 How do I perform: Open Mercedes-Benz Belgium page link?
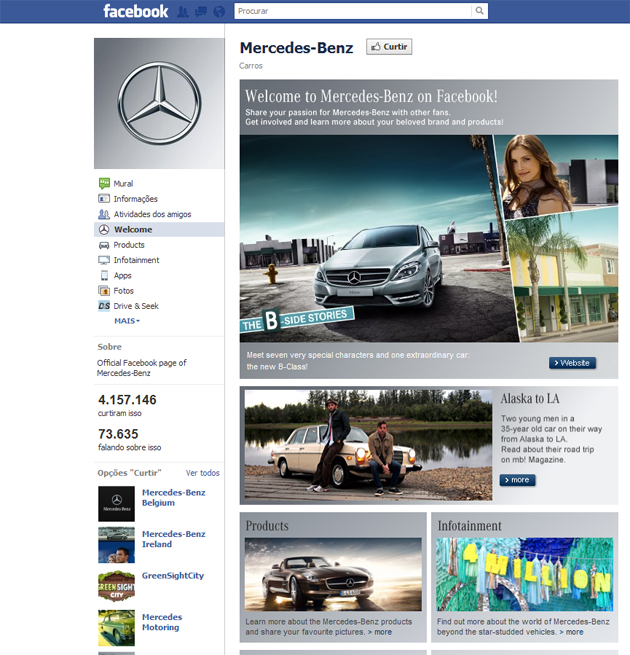(173, 498)
